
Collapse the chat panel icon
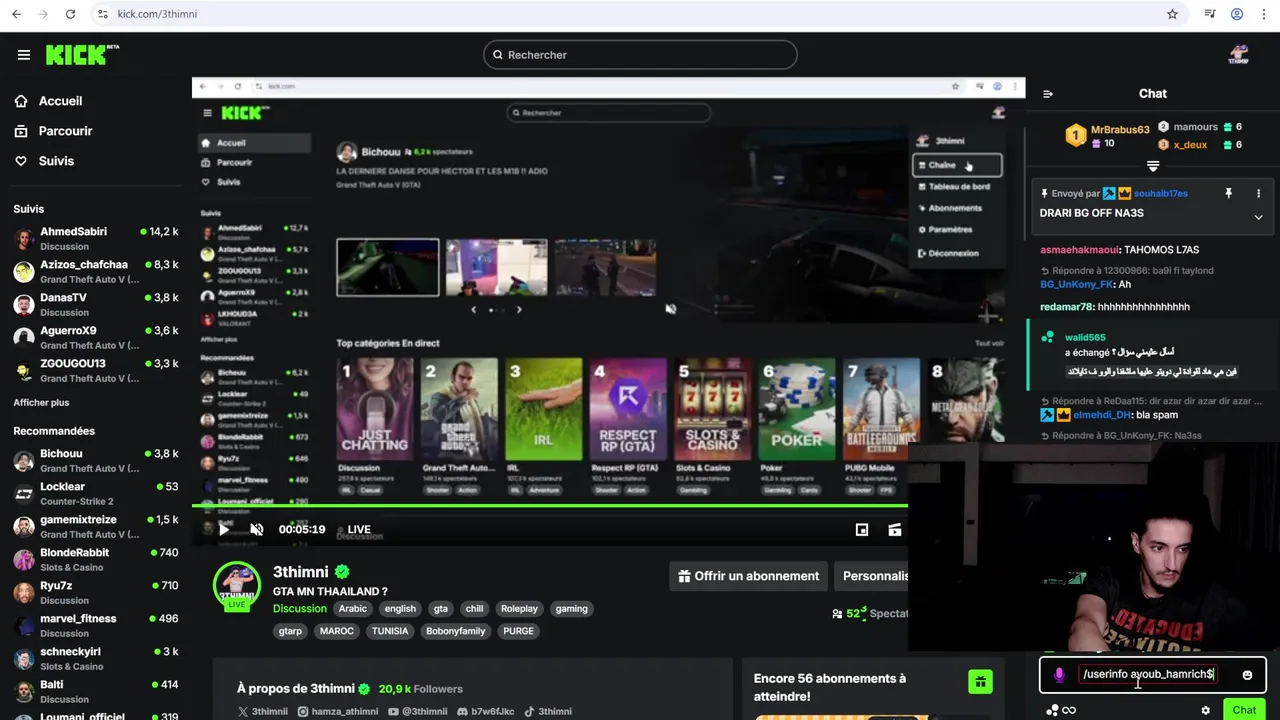click(x=1048, y=94)
